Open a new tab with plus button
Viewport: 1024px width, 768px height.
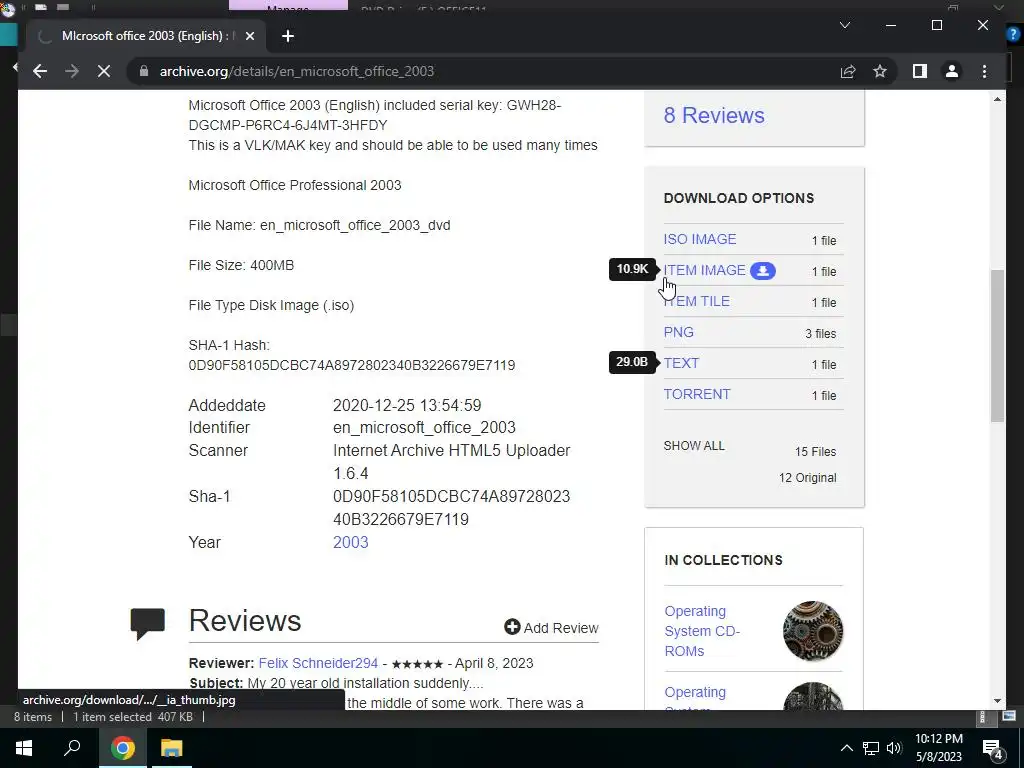[288, 36]
